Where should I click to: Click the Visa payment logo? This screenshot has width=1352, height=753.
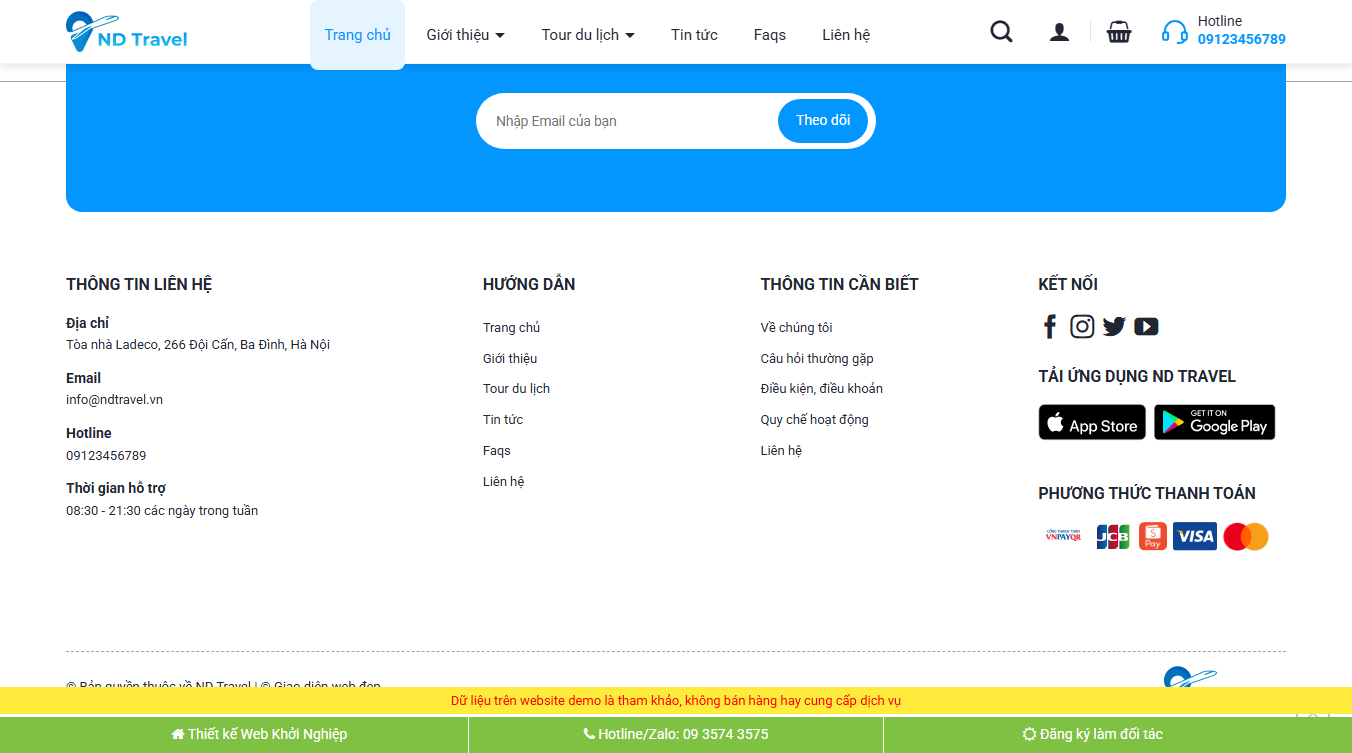[x=1195, y=536]
